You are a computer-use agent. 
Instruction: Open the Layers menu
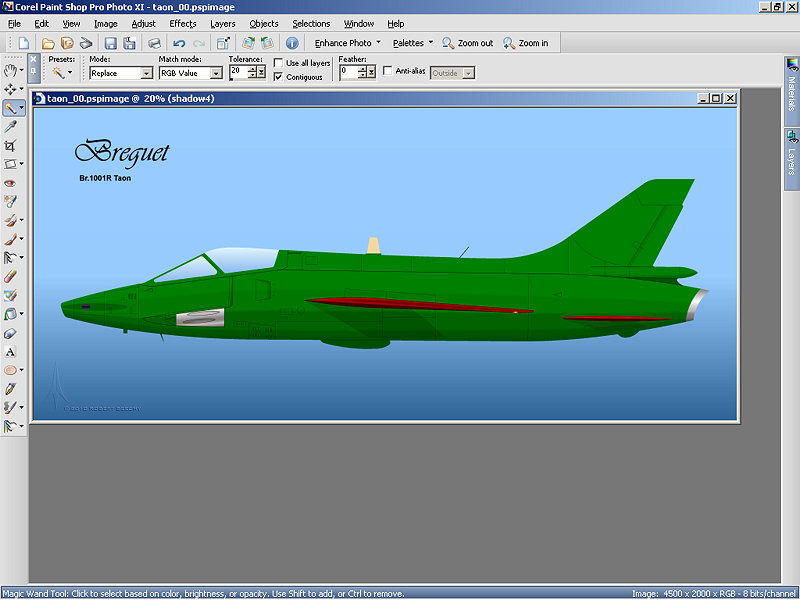click(223, 24)
